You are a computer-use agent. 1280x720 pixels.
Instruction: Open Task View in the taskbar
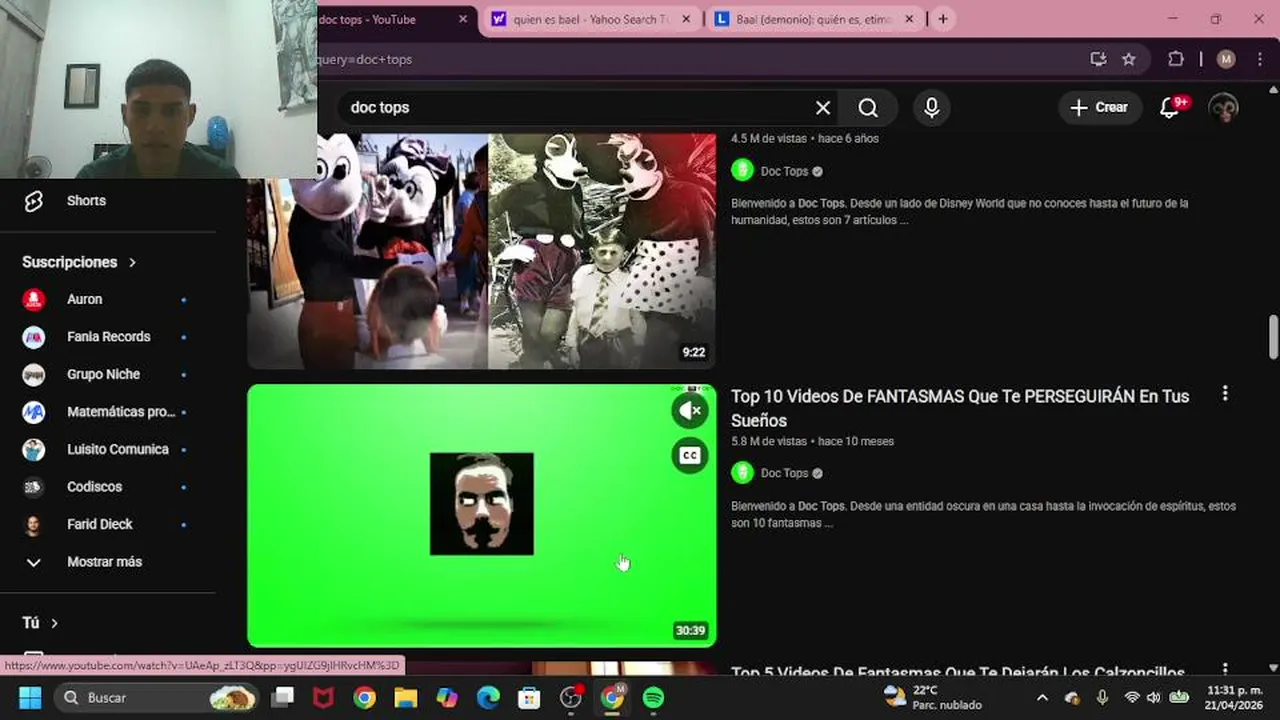coord(284,697)
